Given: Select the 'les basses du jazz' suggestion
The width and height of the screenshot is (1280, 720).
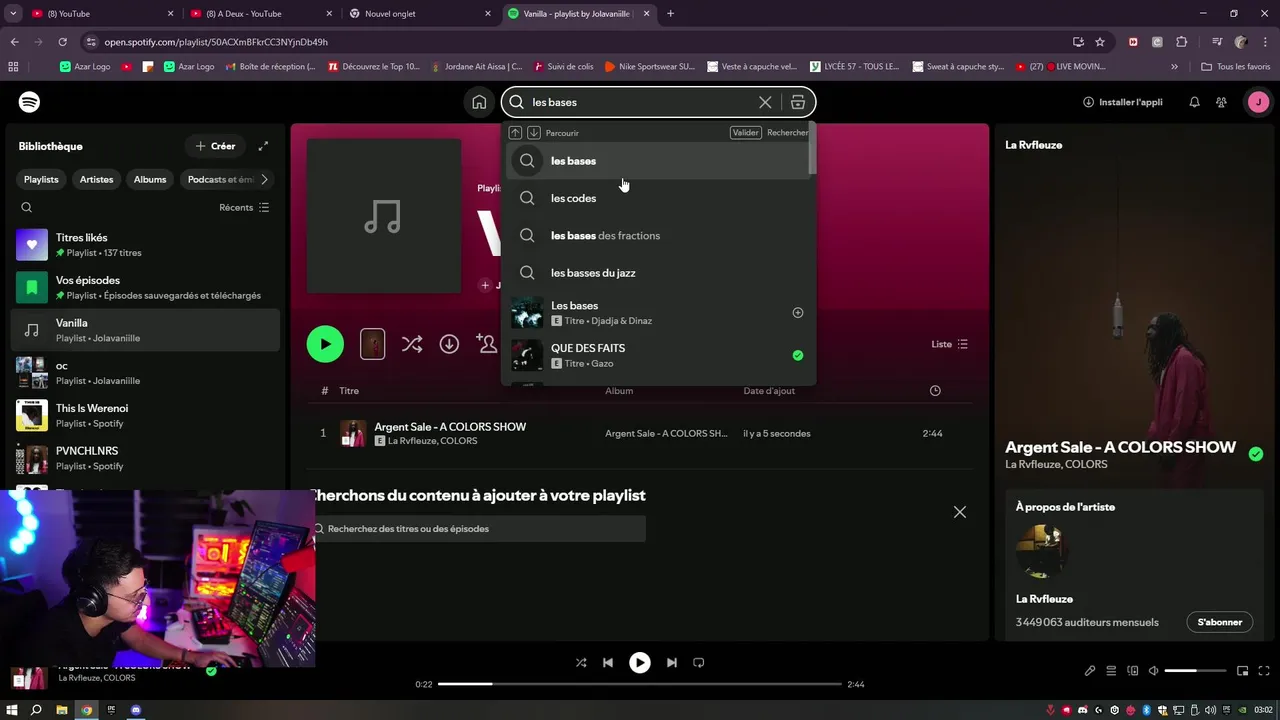Looking at the screenshot, I should pyautogui.click(x=658, y=272).
